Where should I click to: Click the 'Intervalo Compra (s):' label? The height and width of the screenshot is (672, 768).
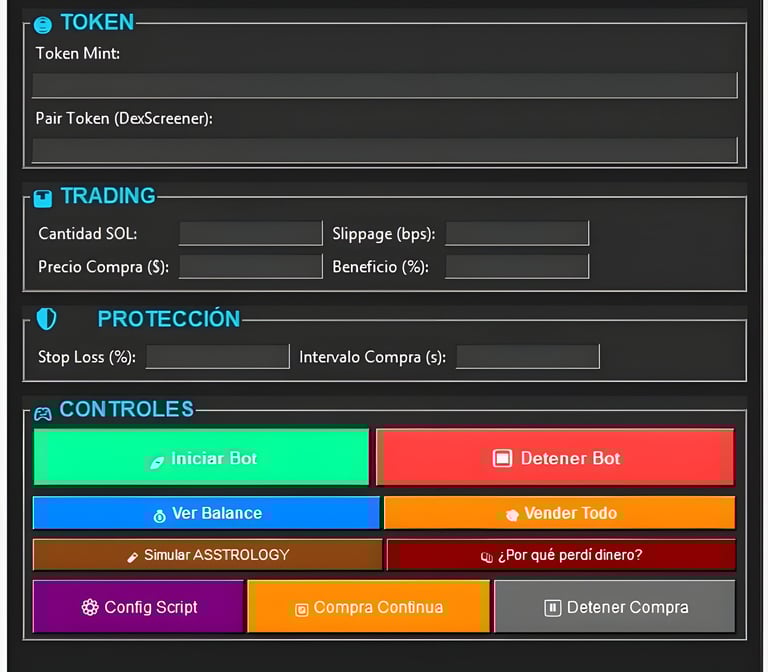[x=372, y=357]
